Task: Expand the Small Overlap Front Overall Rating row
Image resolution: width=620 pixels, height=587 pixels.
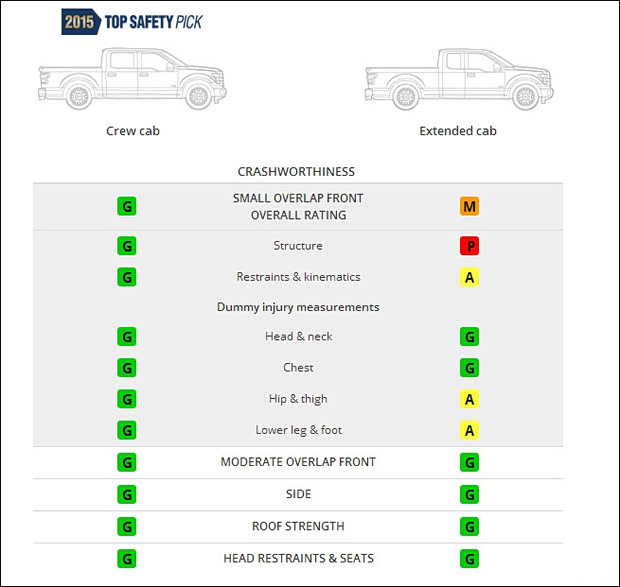Action: coord(298,207)
